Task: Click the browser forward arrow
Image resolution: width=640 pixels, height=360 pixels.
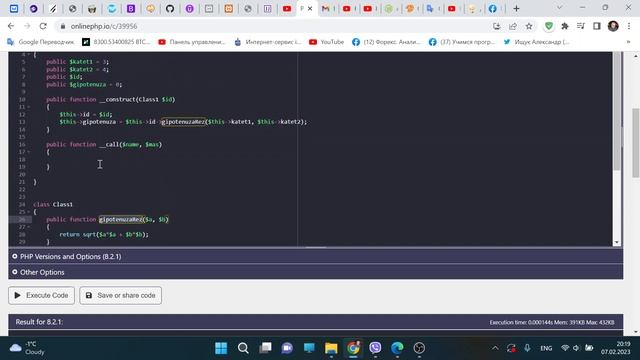Action: click(27, 26)
